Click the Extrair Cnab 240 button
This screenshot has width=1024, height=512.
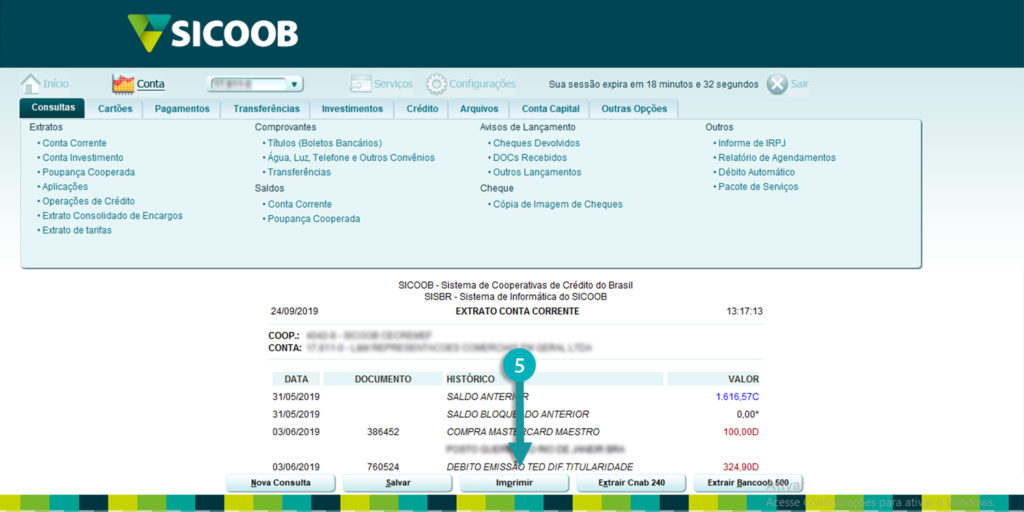click(x=632, y=483)
